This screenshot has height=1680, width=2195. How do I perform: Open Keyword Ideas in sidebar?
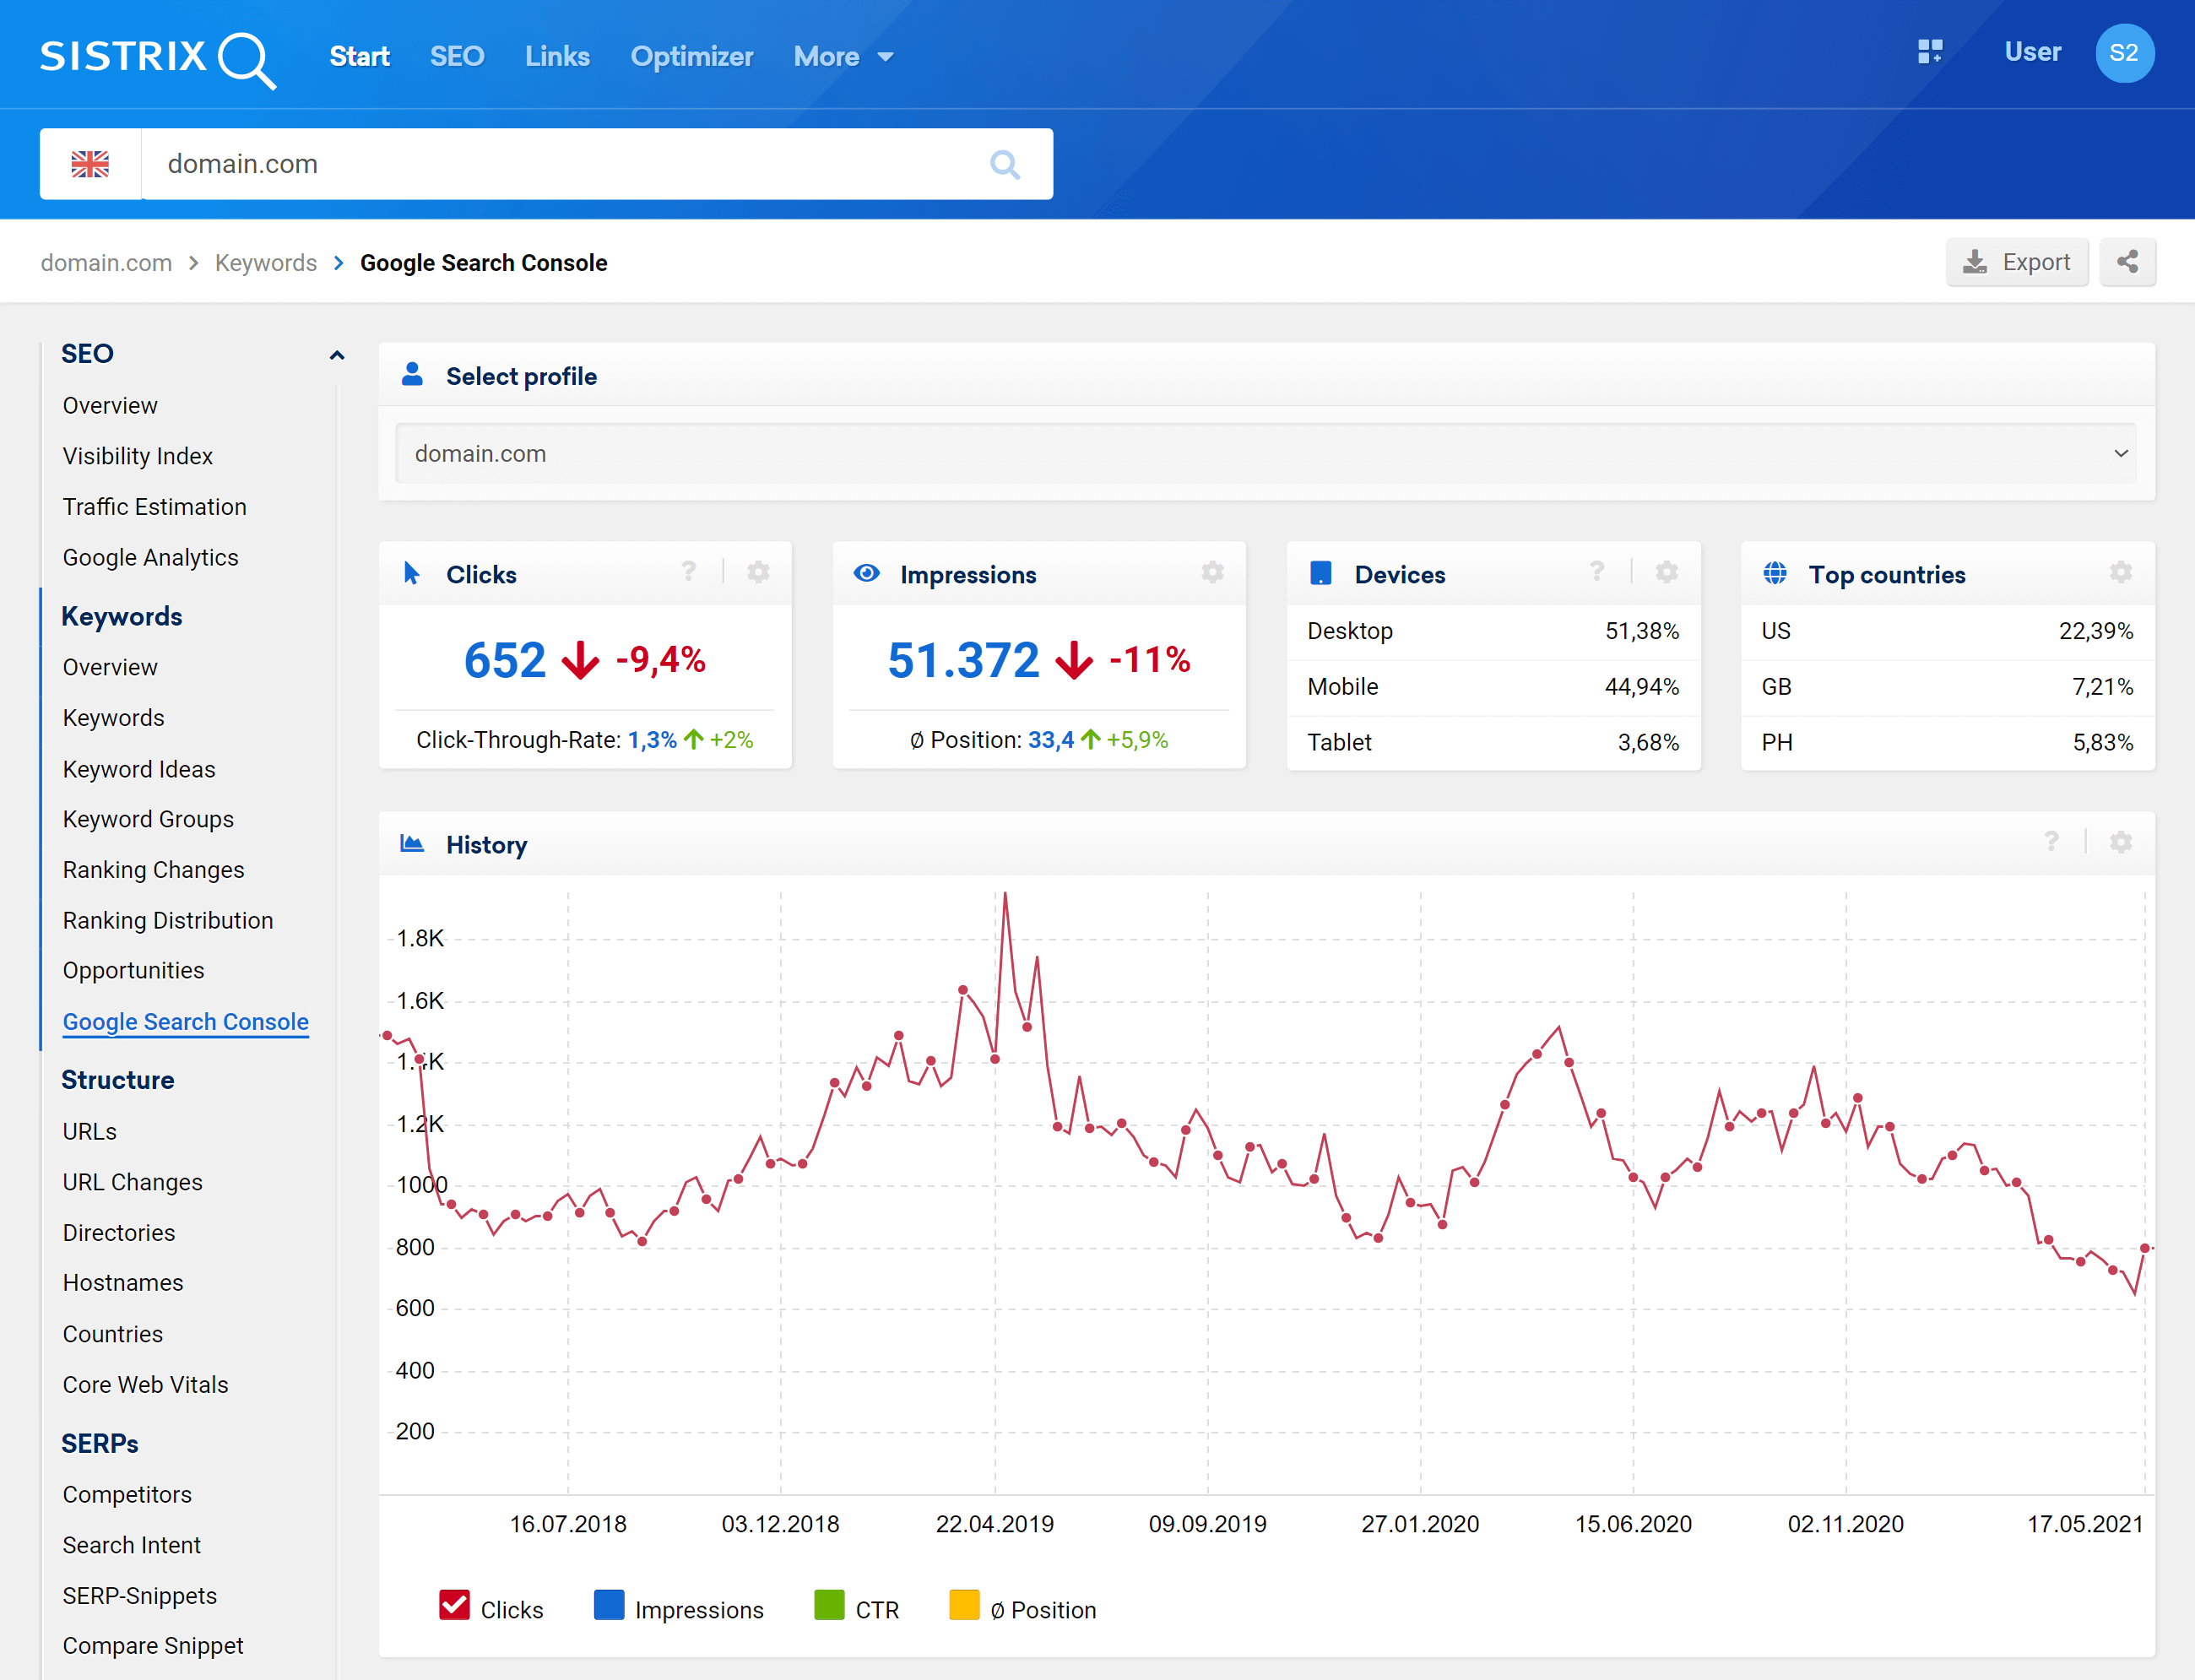tap(139, 769)
